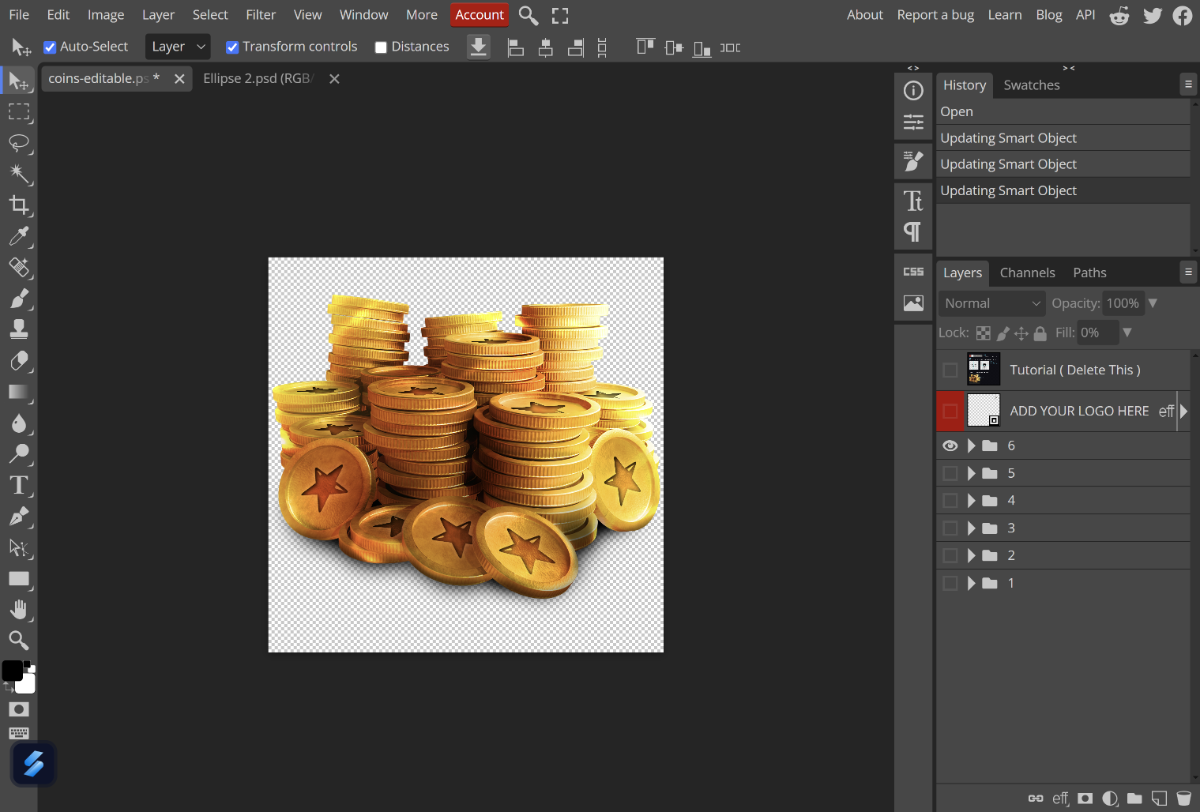Select the Type tool in the toolbar
This screenshot has height=812, width=1200.
(18, 486)
